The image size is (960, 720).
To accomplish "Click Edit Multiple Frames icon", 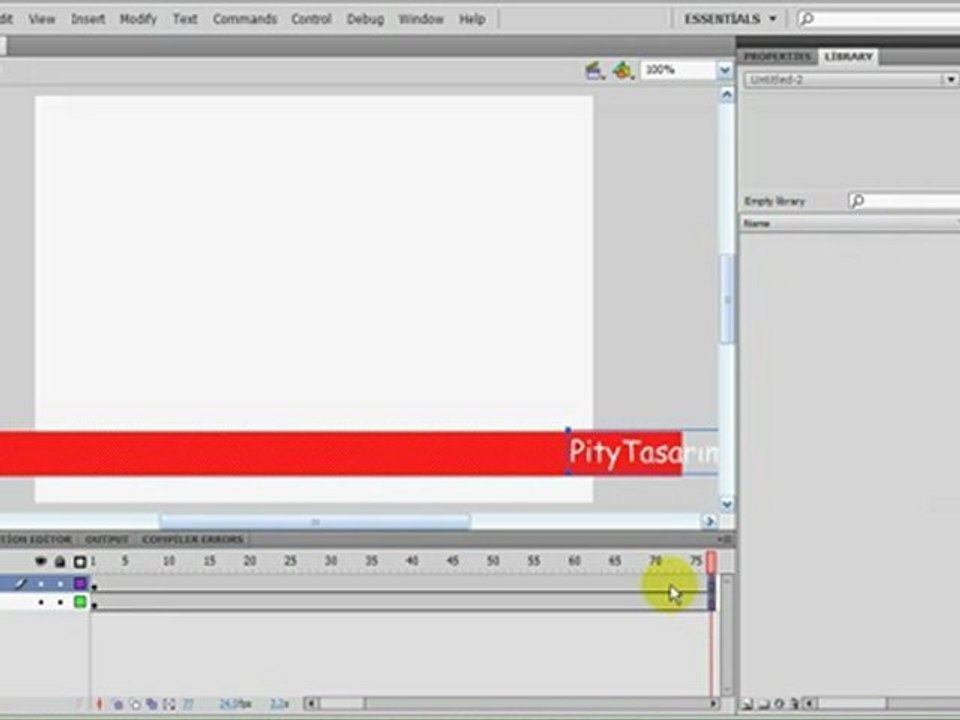I will (x=152, y=704).
